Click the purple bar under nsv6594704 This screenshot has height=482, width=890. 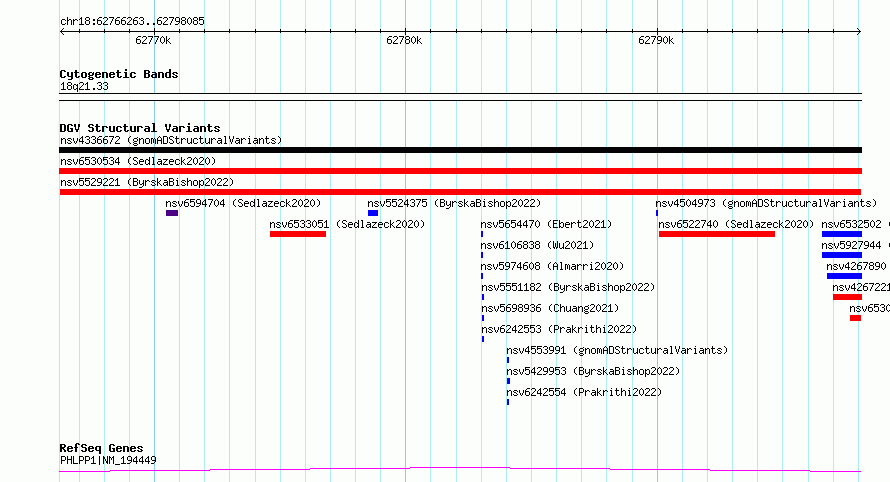pos(172,213)
